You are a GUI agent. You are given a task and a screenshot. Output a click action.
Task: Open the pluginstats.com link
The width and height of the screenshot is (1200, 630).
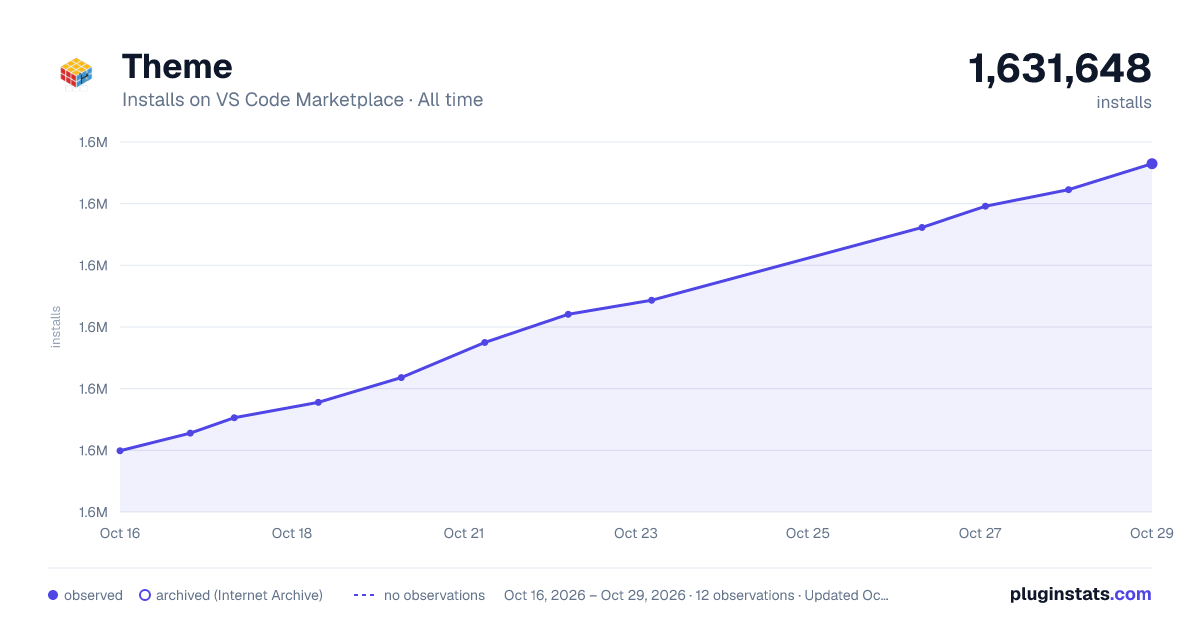tap(1081, 594)
